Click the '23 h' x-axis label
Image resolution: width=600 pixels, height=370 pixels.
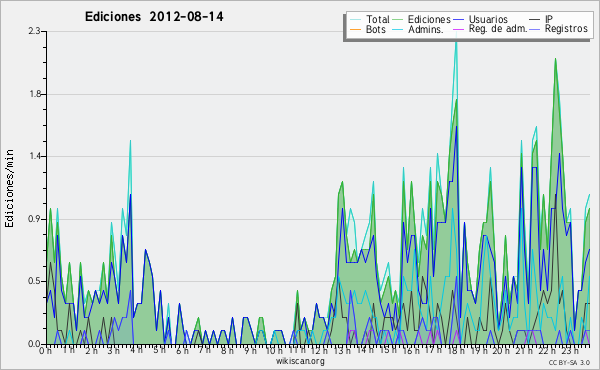pos(570,351)
